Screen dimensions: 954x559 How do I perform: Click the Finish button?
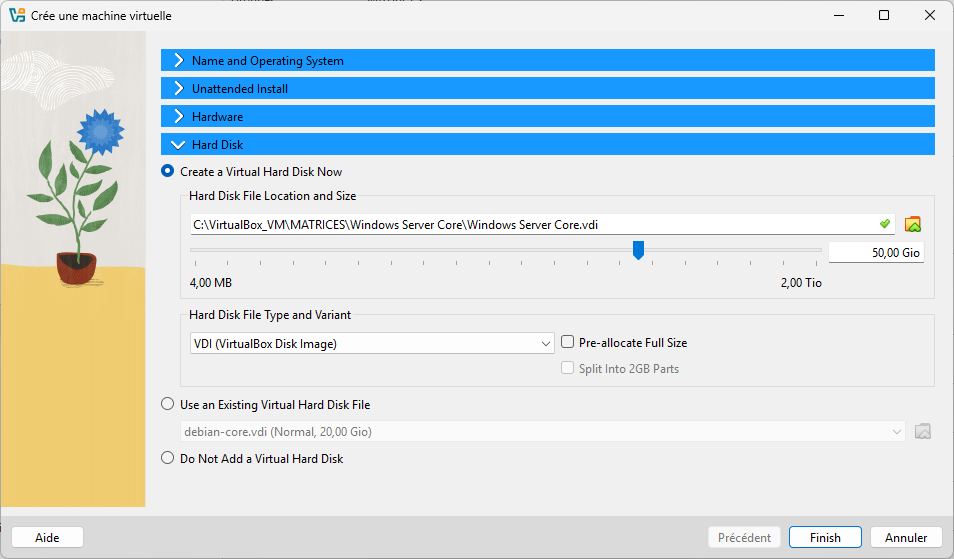pos(825,538)
